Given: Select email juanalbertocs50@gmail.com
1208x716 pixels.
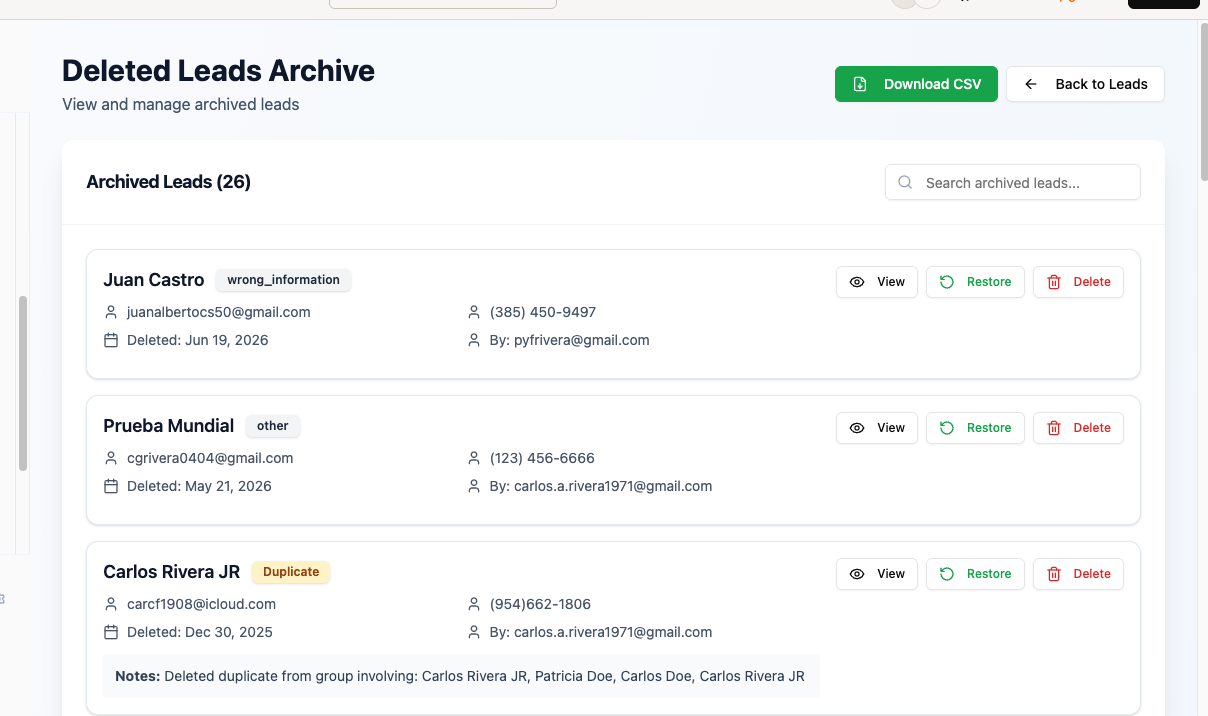Looking at the screenshot, I should pyautogui.click(x=219, y=312).
